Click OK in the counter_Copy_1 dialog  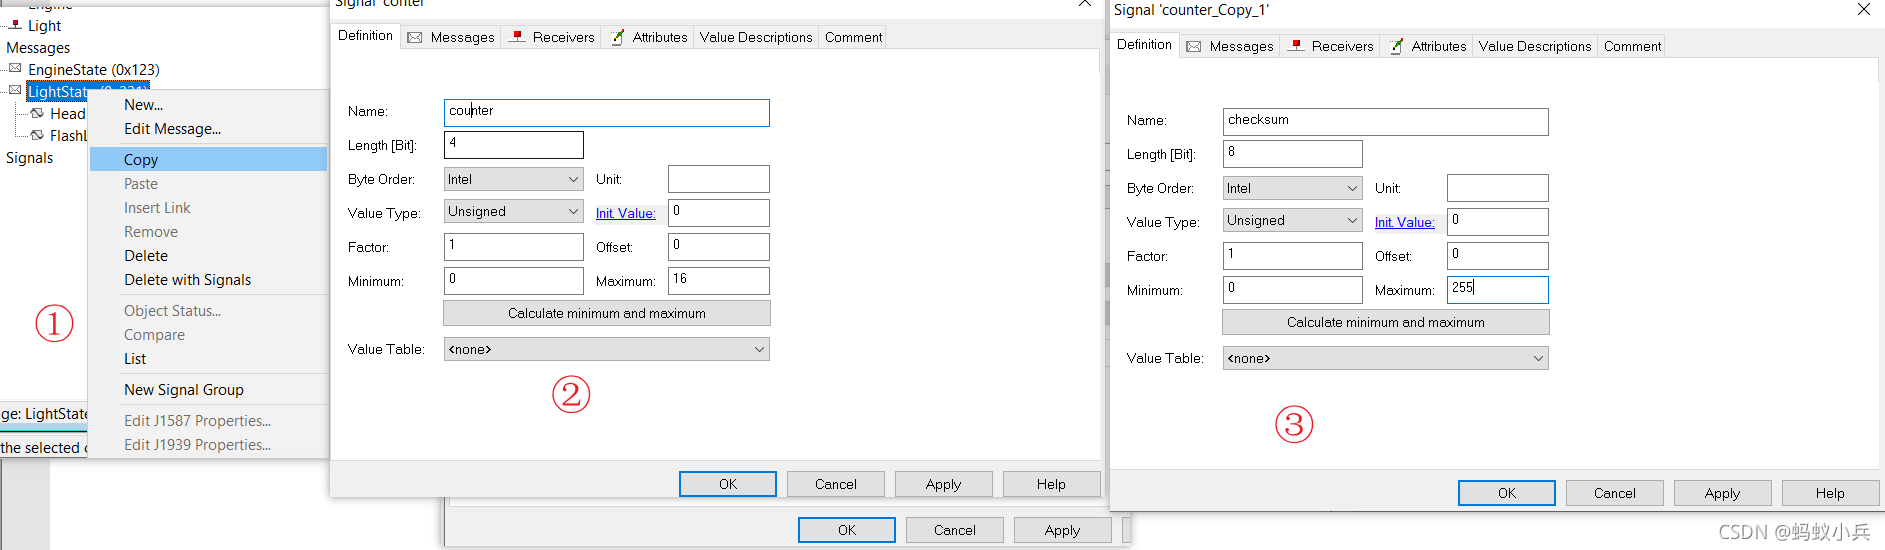tap(1507, 493)
